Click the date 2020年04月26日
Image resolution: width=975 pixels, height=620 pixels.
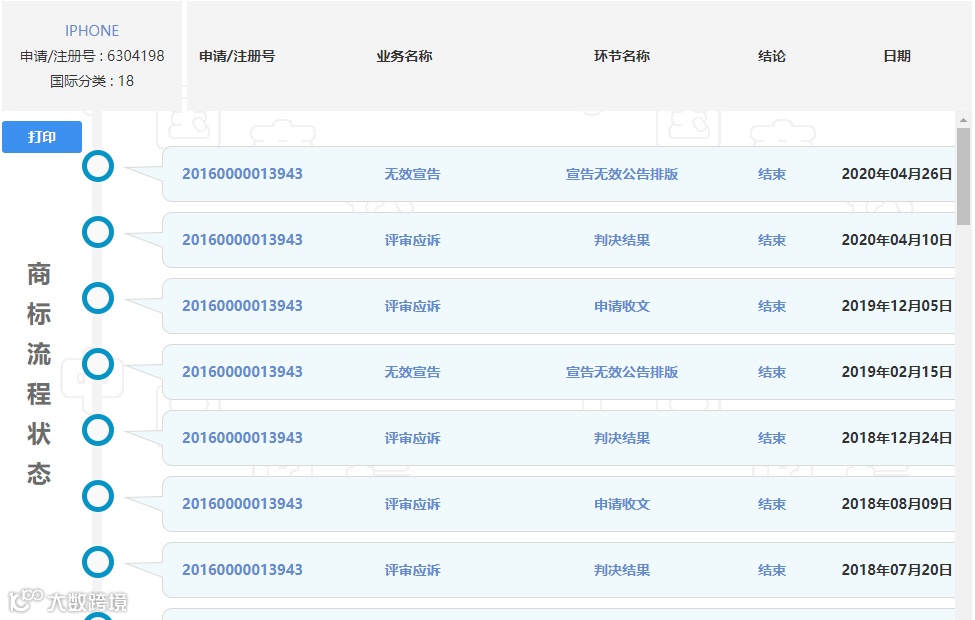897,174
